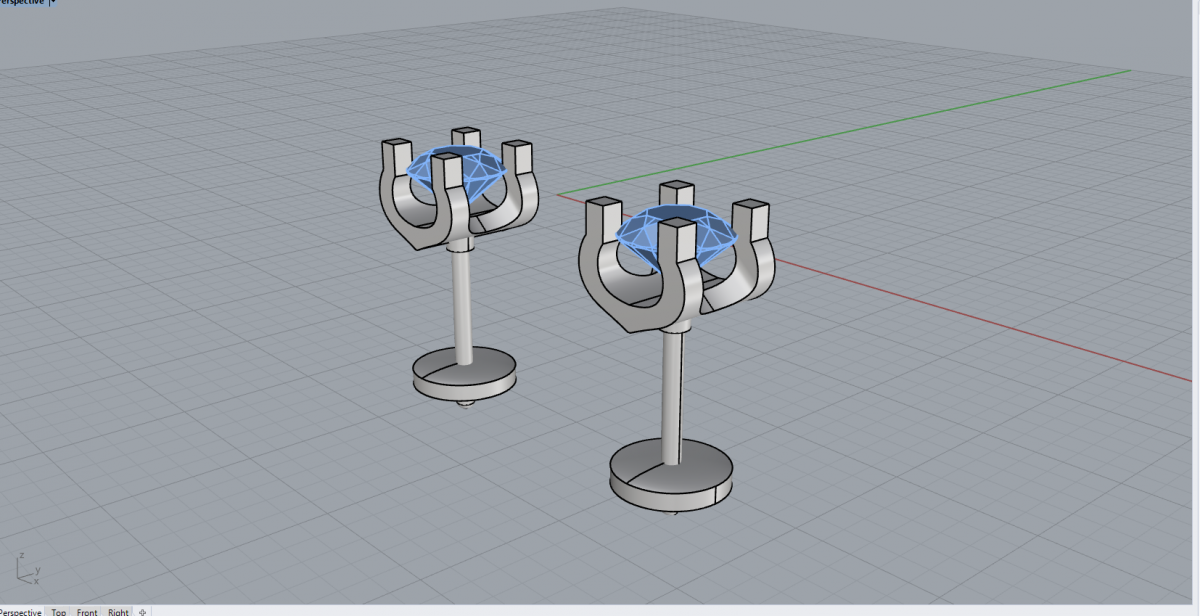Switch to the Right viewport tab

pyautogui.click(x=118, y=611)
